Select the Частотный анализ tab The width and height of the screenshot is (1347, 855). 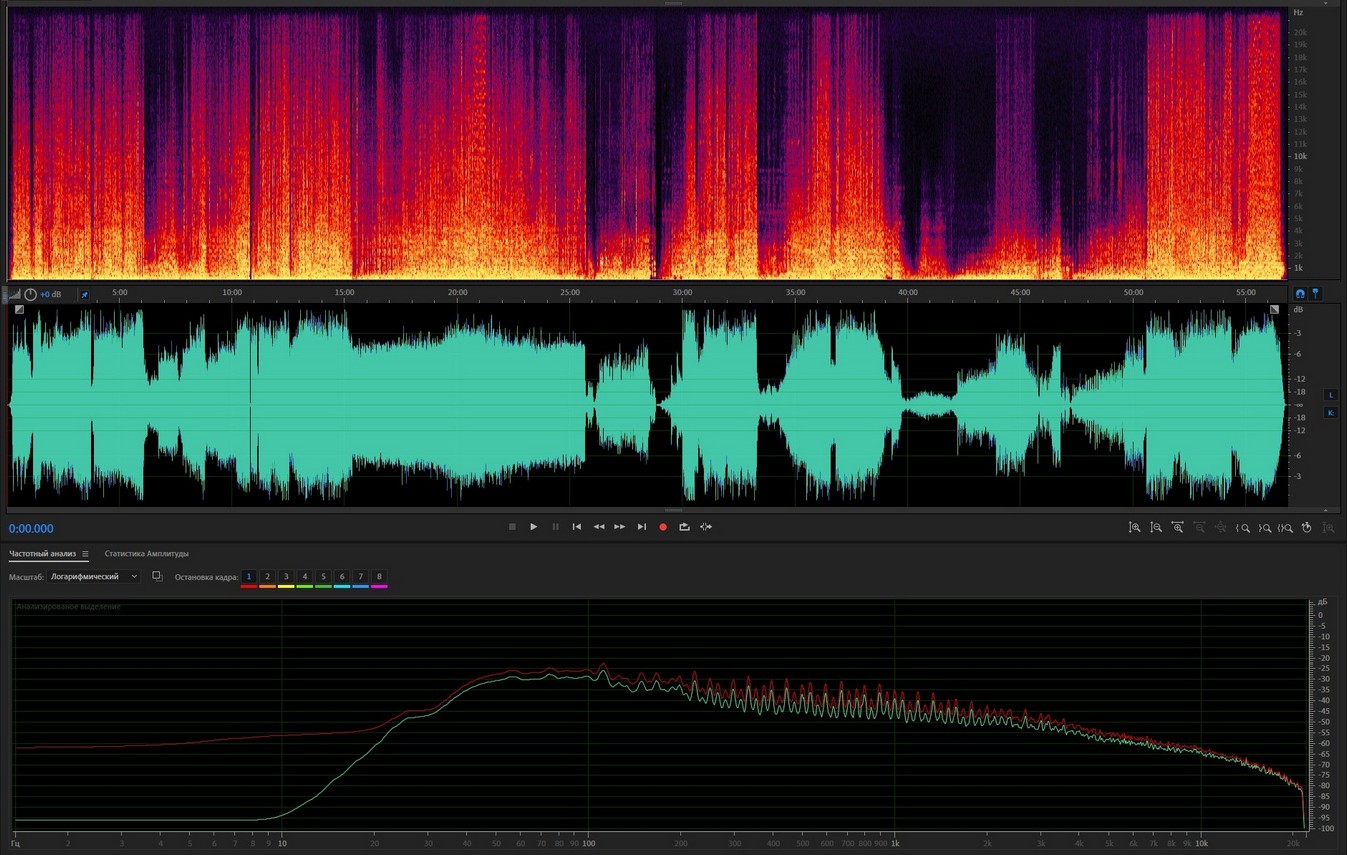tap(43, 554)
